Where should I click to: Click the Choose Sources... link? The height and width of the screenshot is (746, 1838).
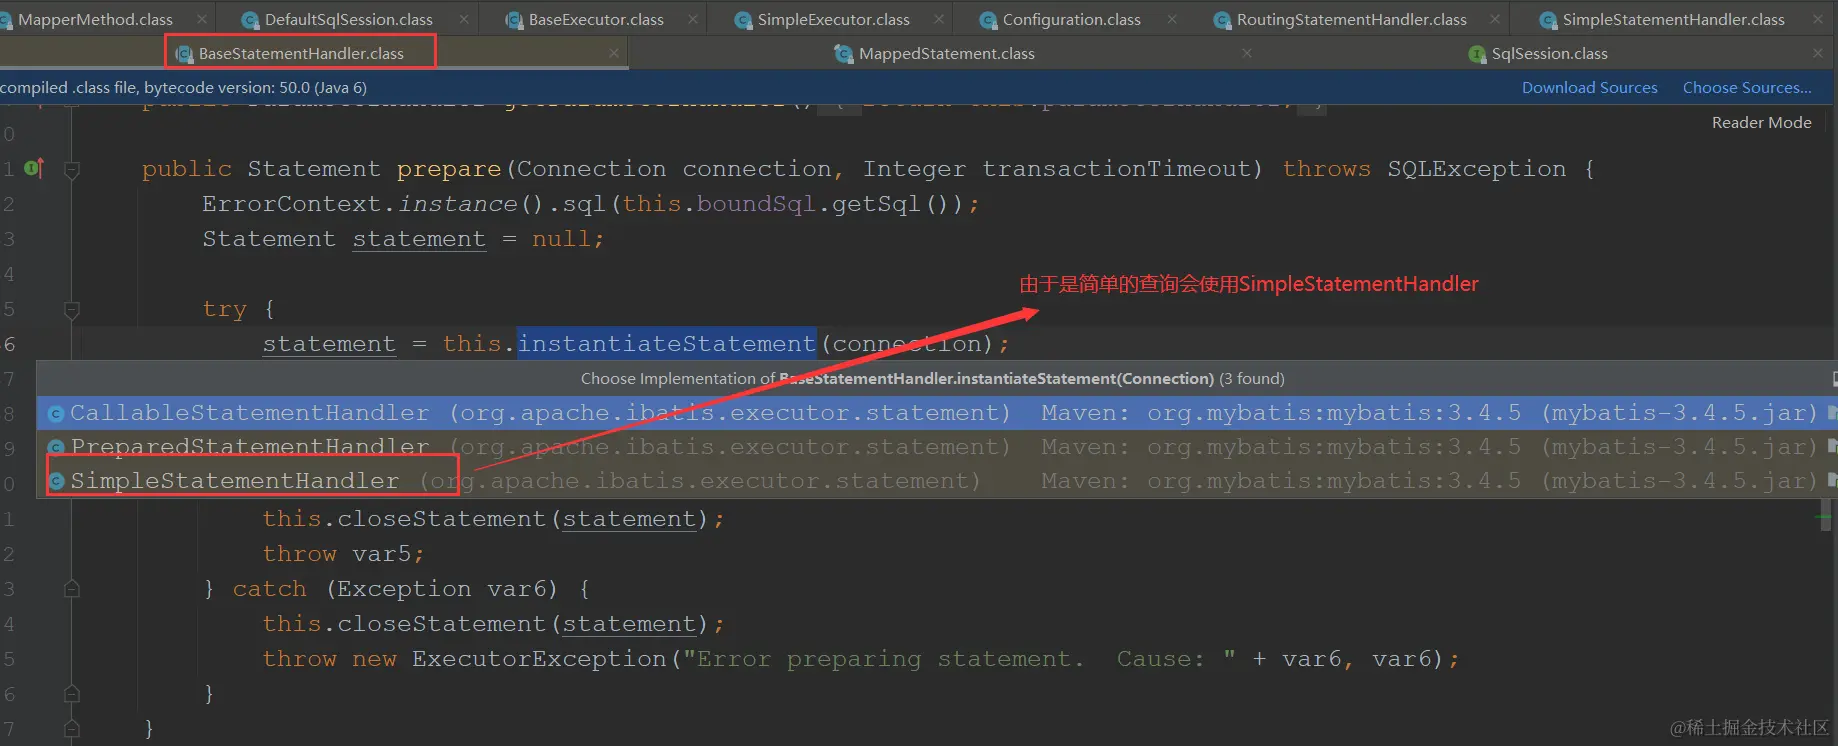pos(1747,88)
